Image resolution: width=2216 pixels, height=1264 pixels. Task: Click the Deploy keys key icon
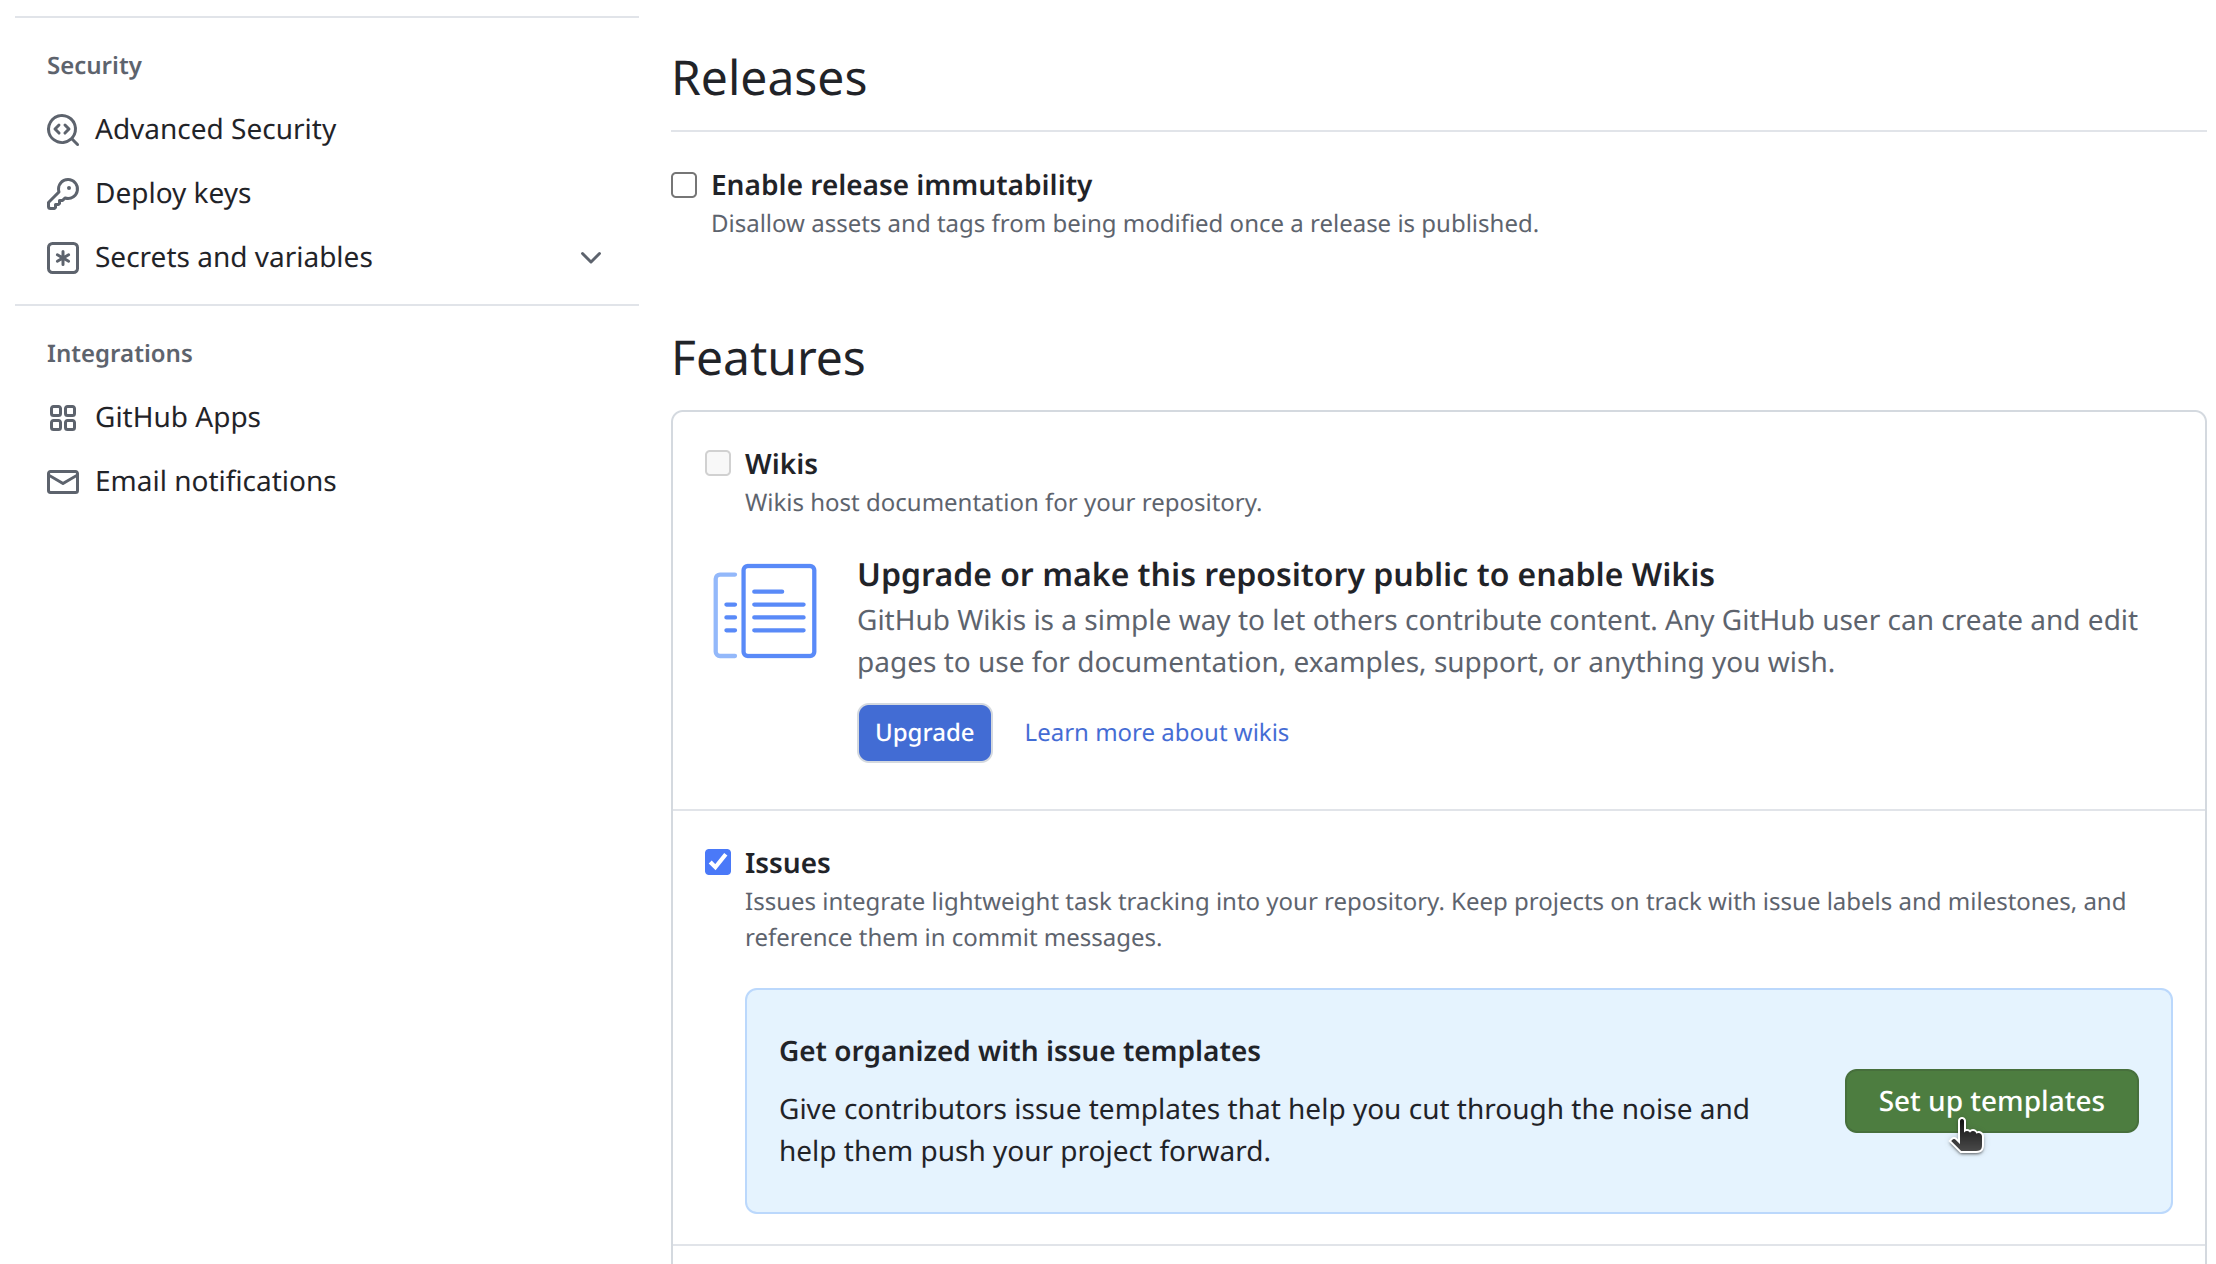pyautogui.click(x=63, y=193)
